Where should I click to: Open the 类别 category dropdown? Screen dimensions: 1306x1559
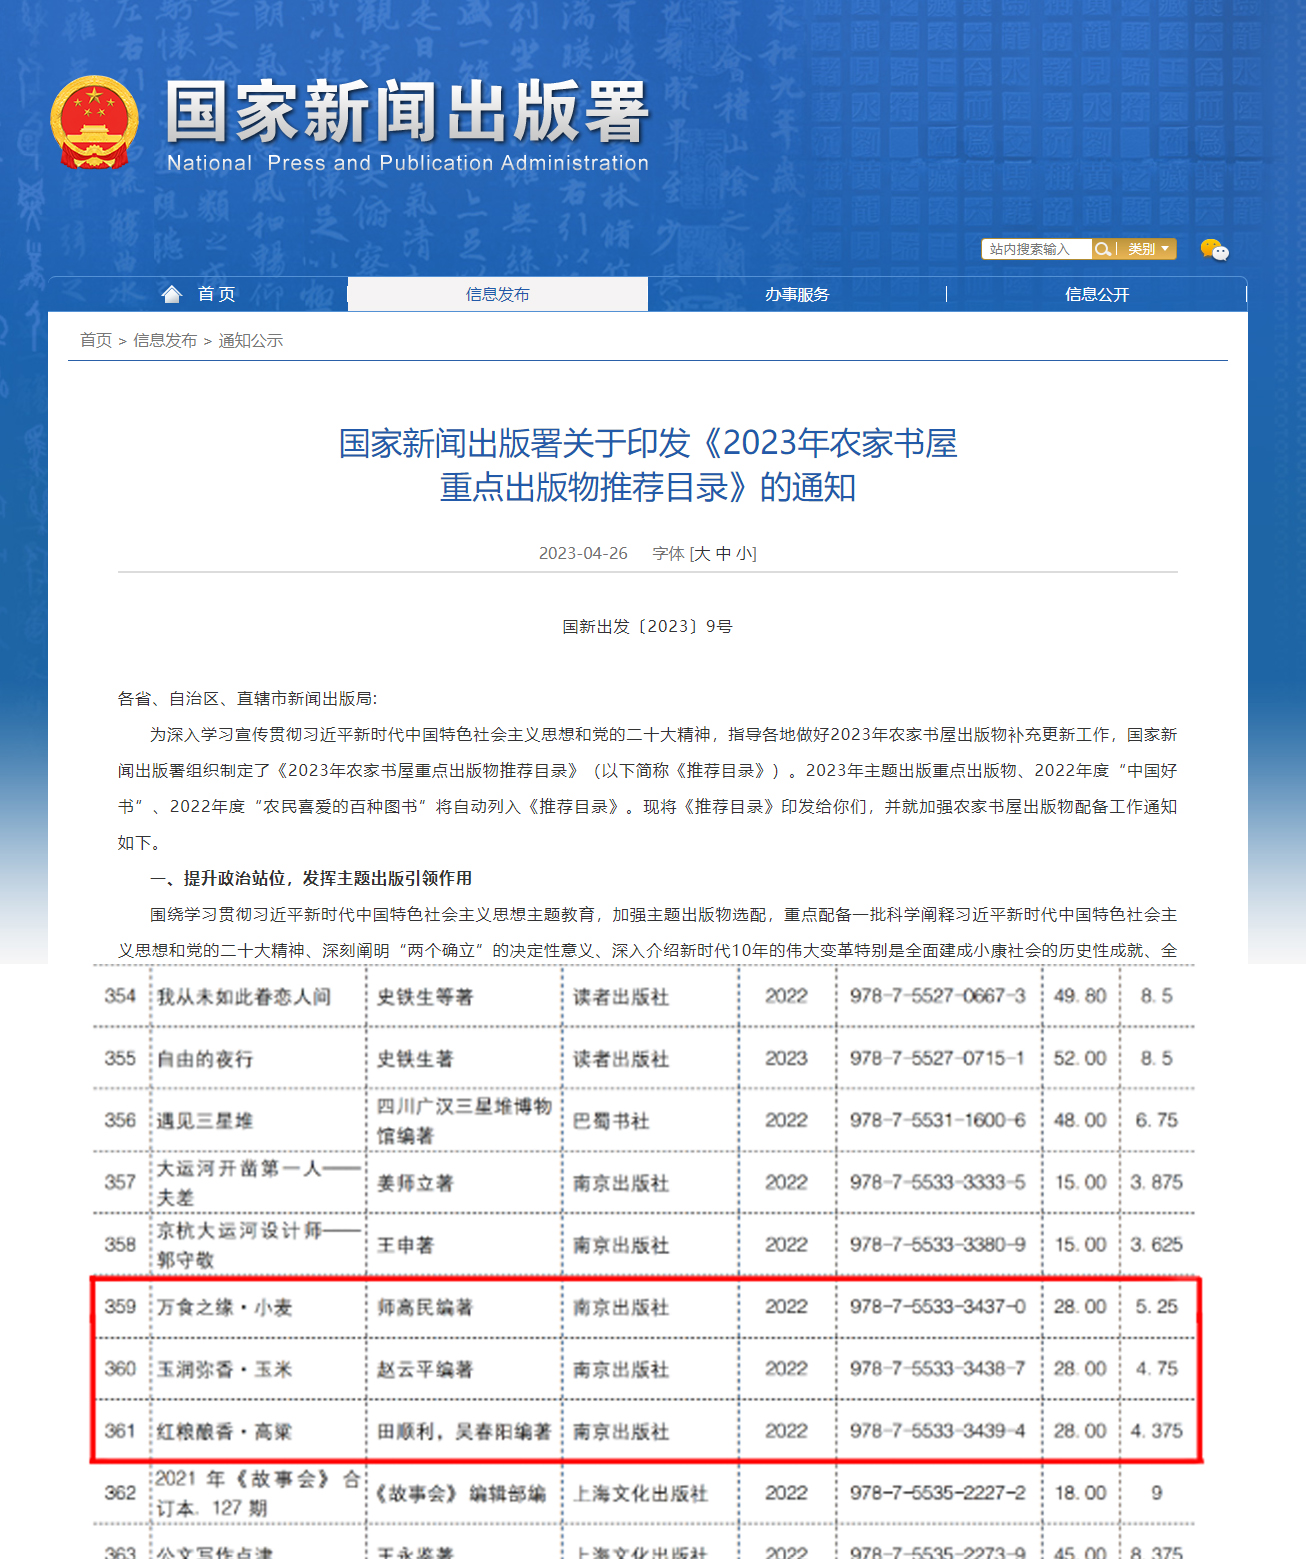1148,249
